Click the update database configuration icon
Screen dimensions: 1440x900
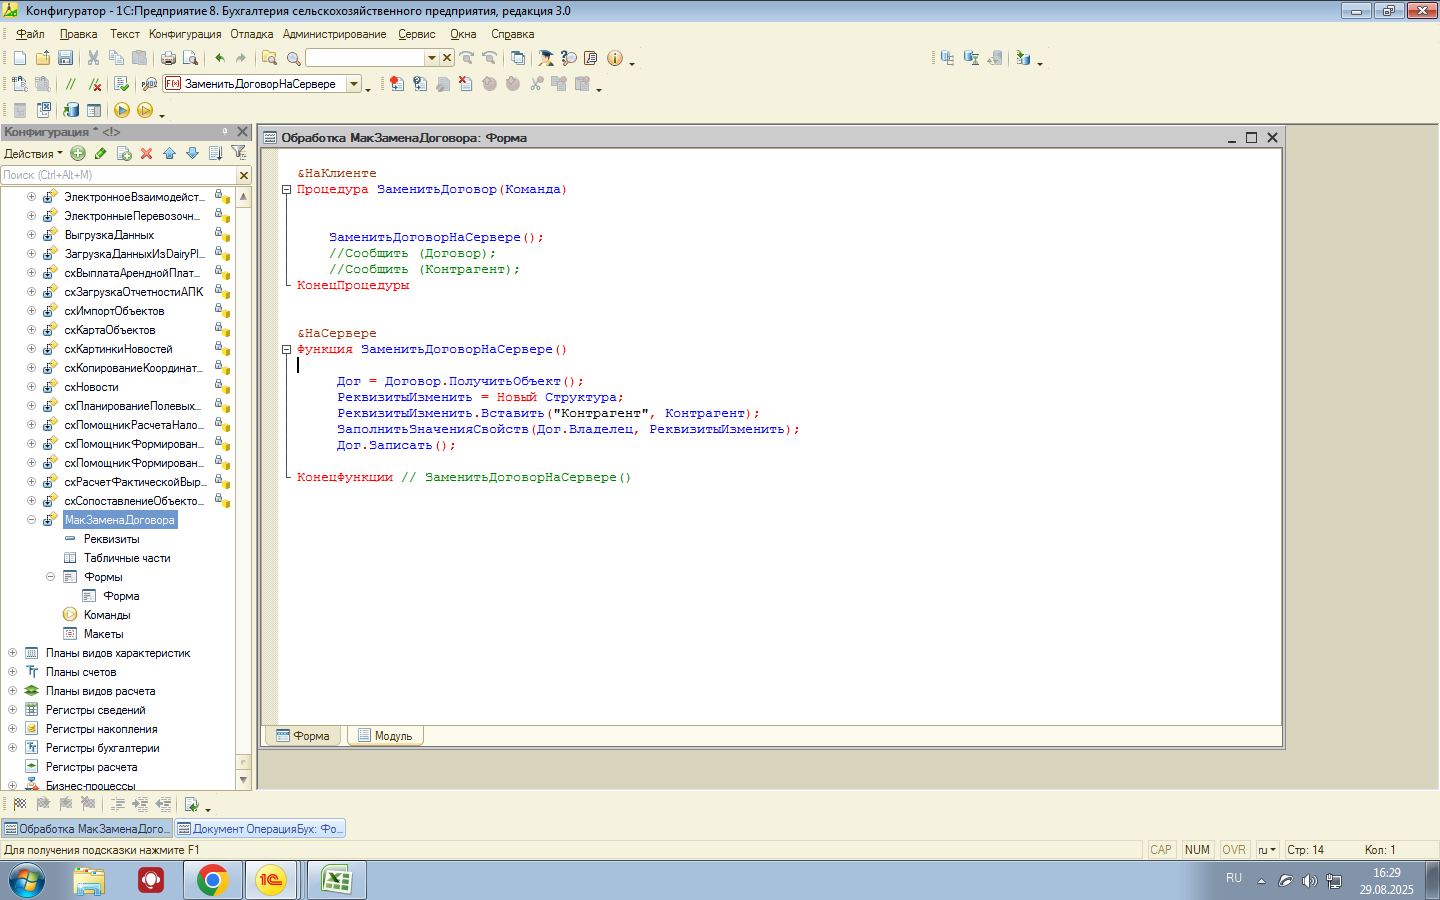(x=71, y=110)
